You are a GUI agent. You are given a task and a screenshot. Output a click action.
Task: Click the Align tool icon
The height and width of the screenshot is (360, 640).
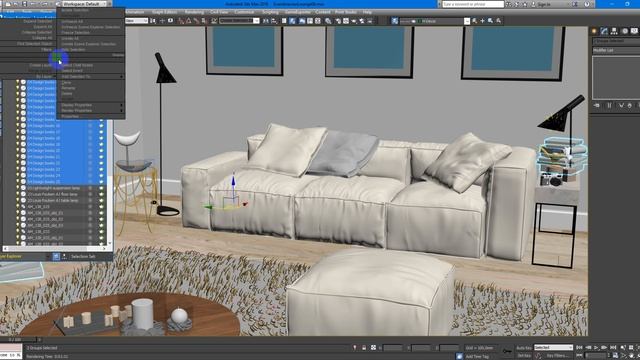(x=274, y=21)
